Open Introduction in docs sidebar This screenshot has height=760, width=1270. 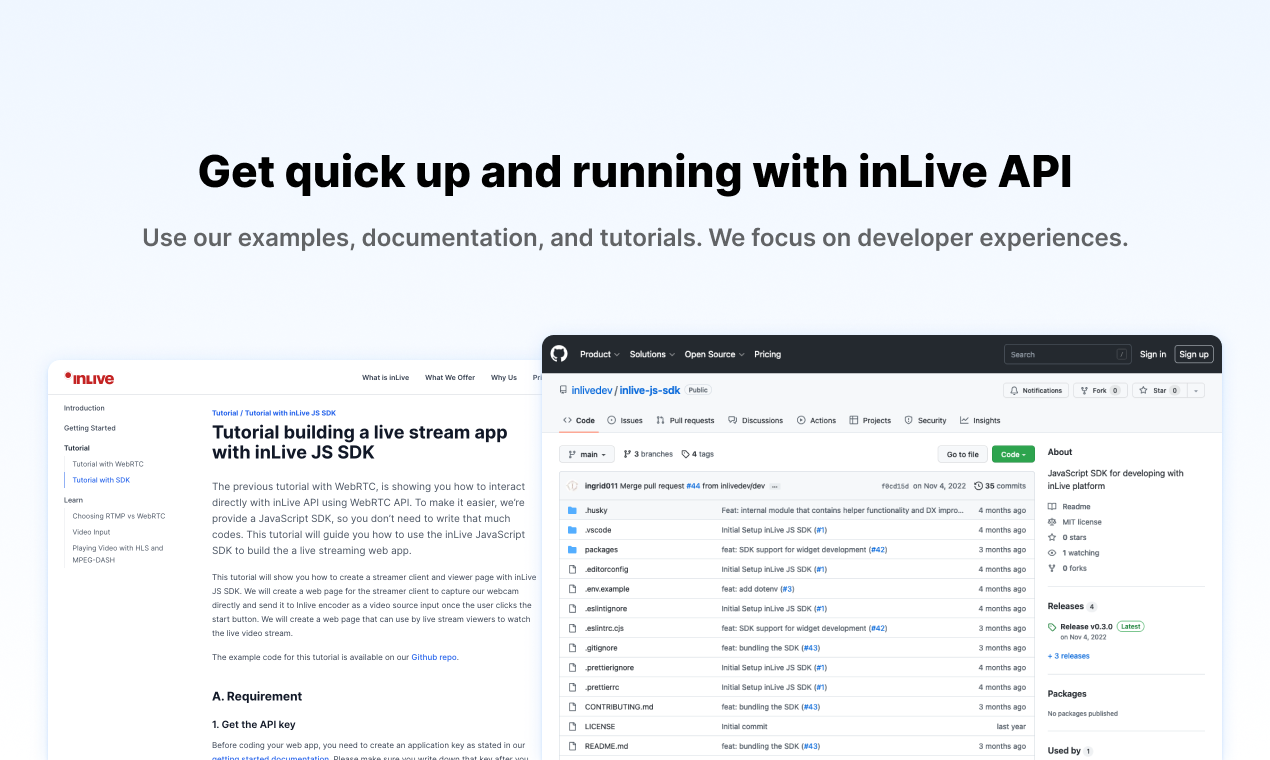(x=84, y=408)
